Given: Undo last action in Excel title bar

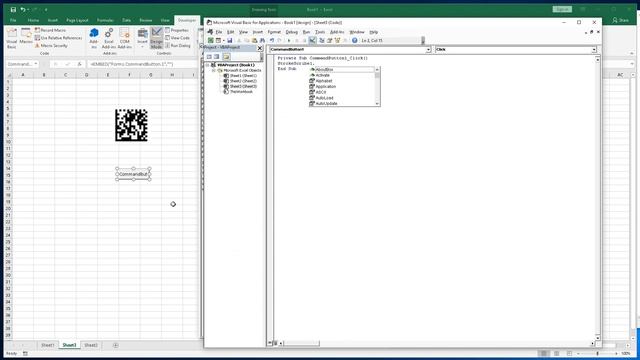Looking at the screenshot, I should pos(23,9).
